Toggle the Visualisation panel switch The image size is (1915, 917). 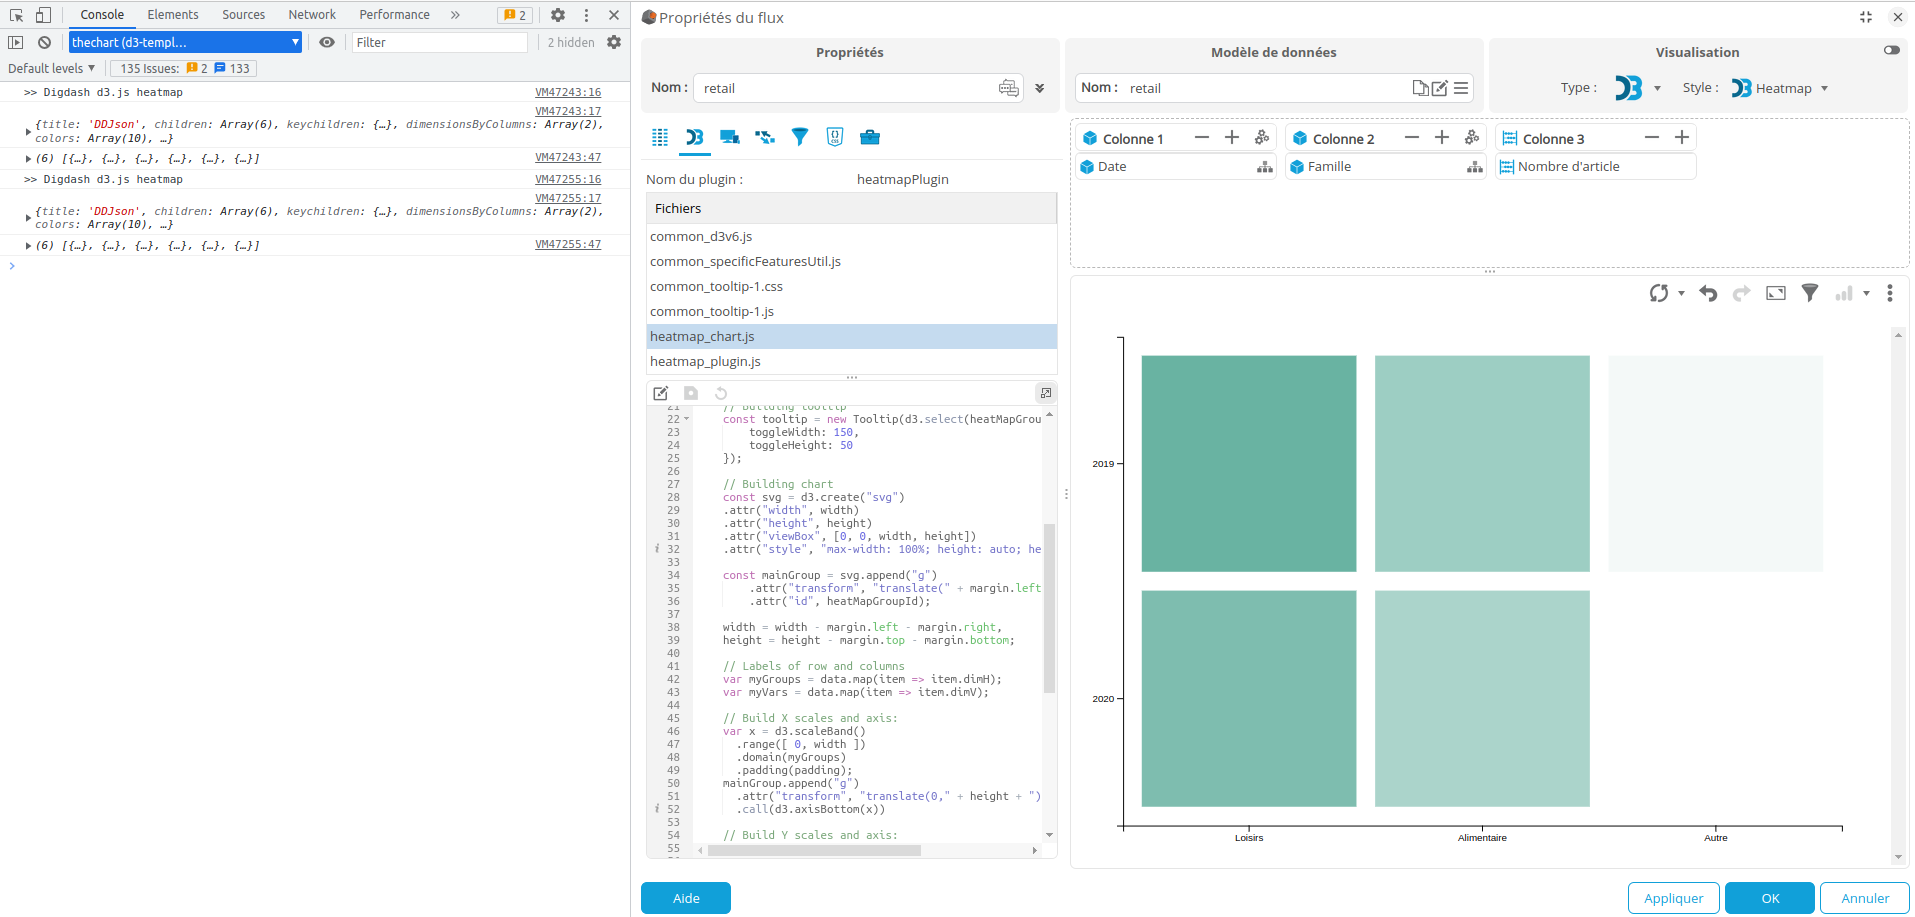point(1891,50)
